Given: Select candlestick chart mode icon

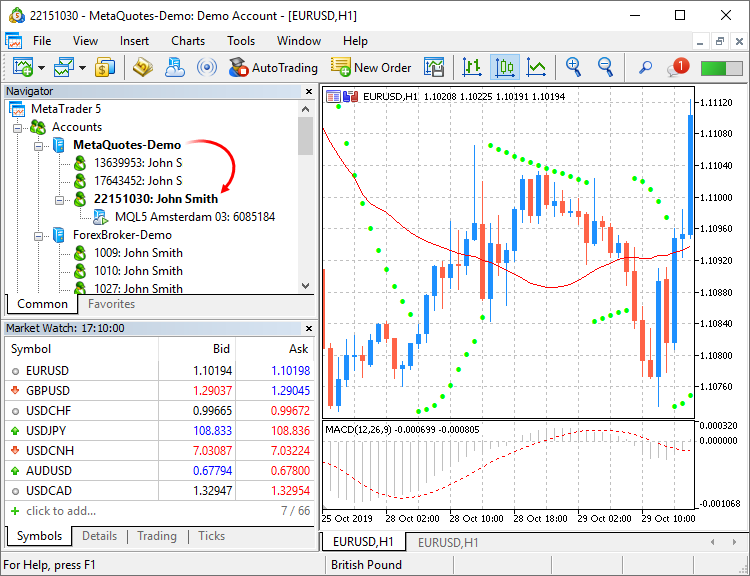Looking at the screenshot, I should coord(504,68).
